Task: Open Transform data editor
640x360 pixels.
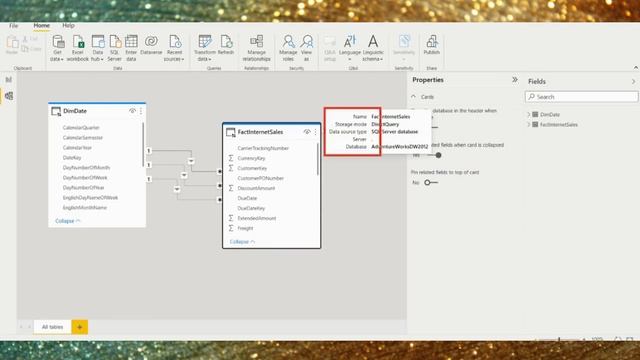Action: (x=204, y=48)
